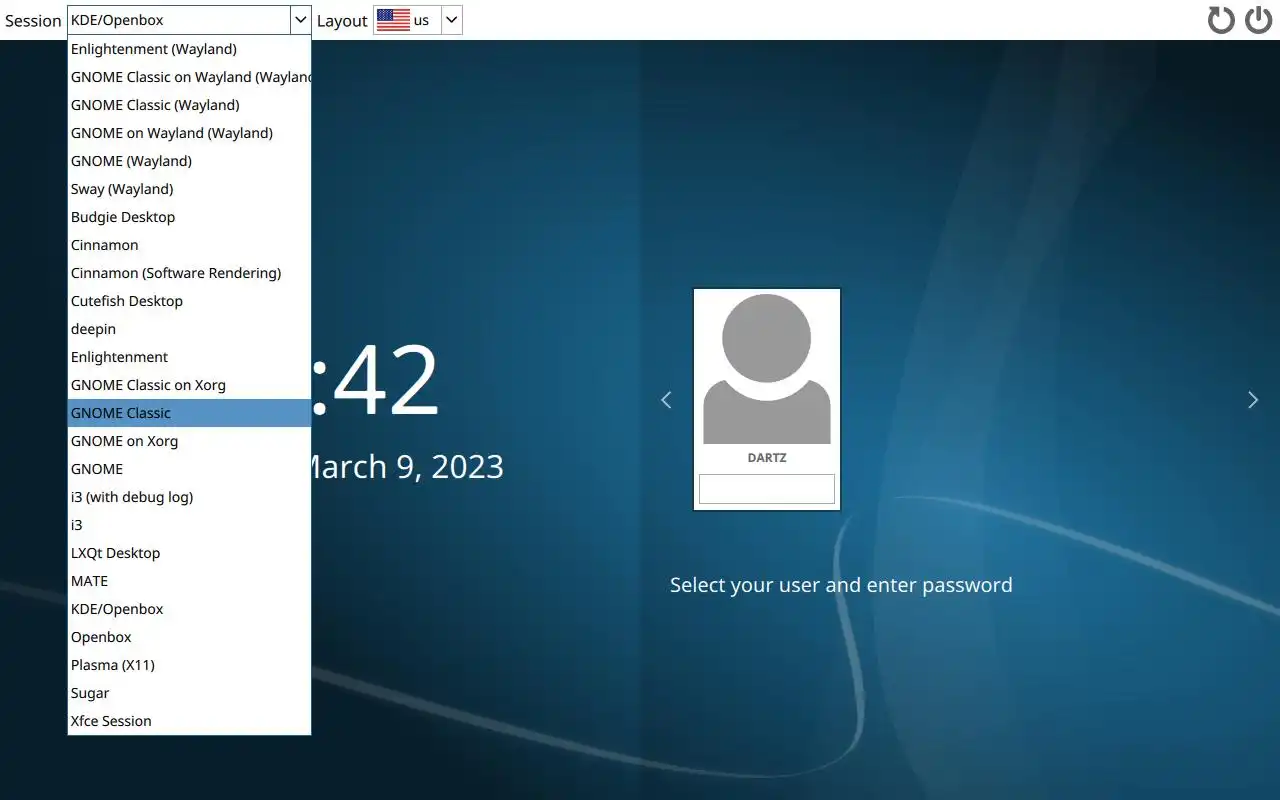Click highlighted GNOME Classic entry
This screenshot has width=1280, height=800.
[x=189, y=413]
